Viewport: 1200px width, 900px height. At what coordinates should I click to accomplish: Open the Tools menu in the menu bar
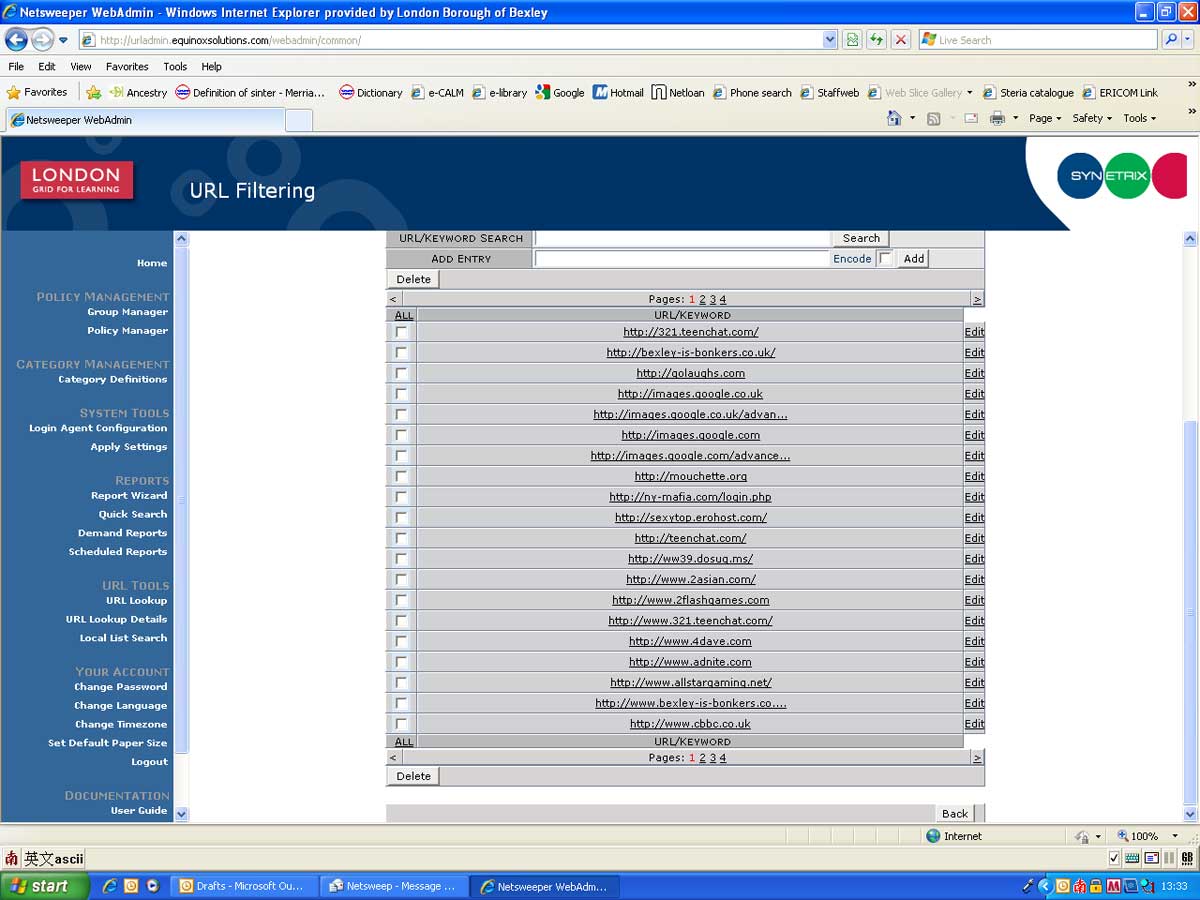tap(174, 66)
